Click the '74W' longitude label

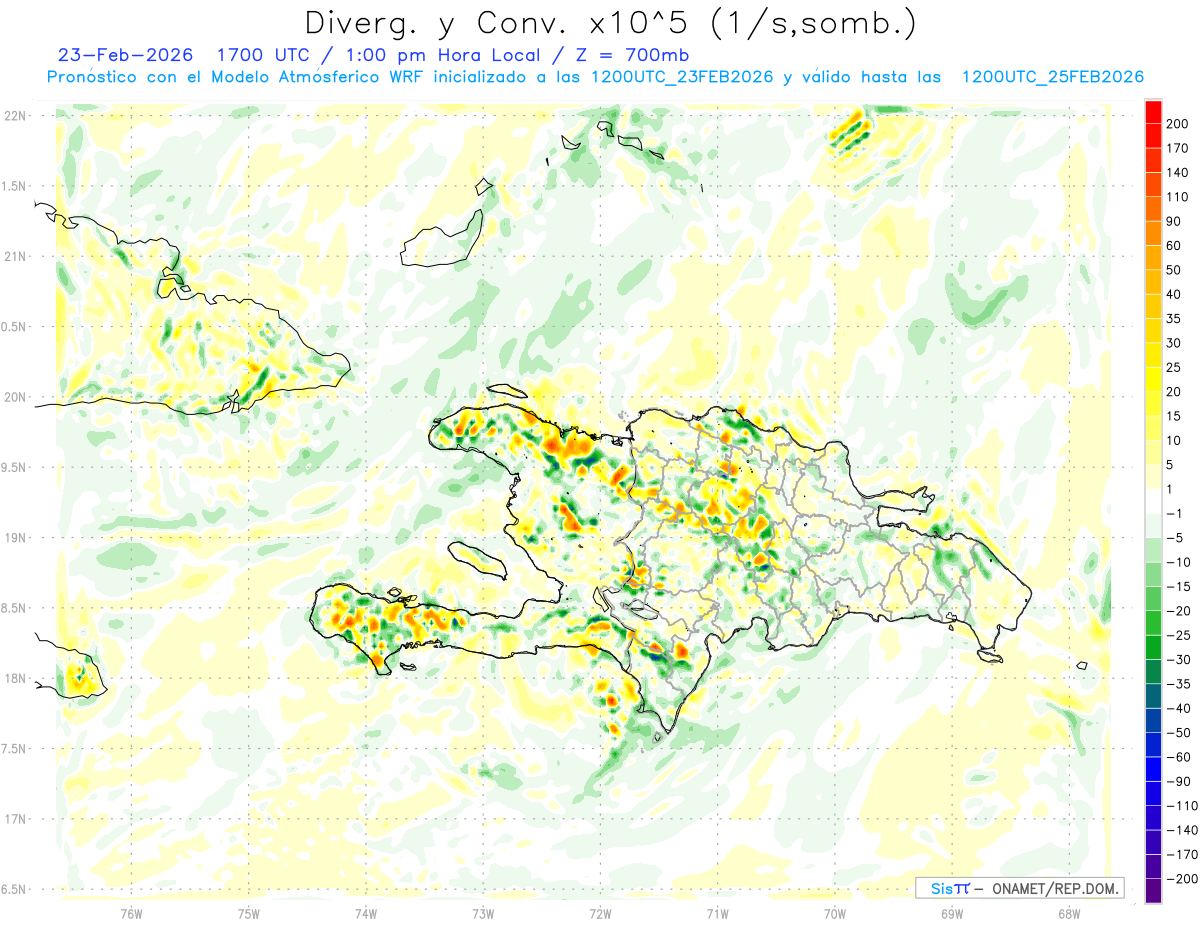(x=366, y=913)
